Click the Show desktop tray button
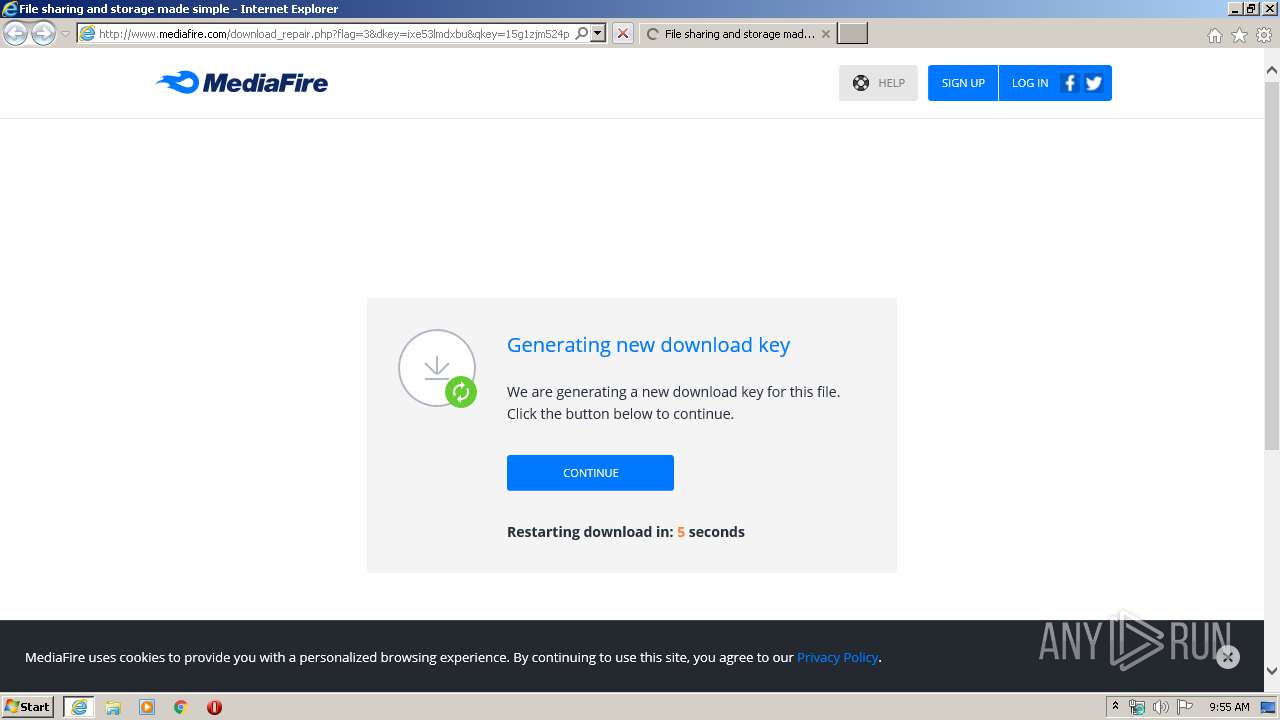This screenshot has height=720, width=1280. coord(1268,707)
